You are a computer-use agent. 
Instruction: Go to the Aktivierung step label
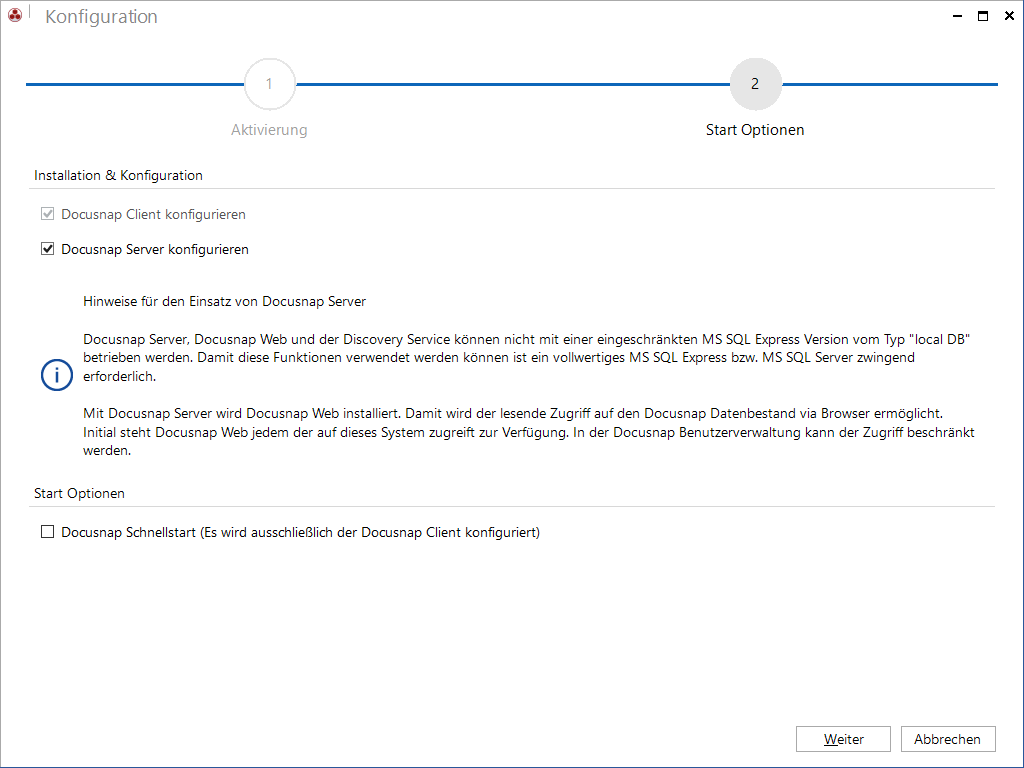[269, 129]
